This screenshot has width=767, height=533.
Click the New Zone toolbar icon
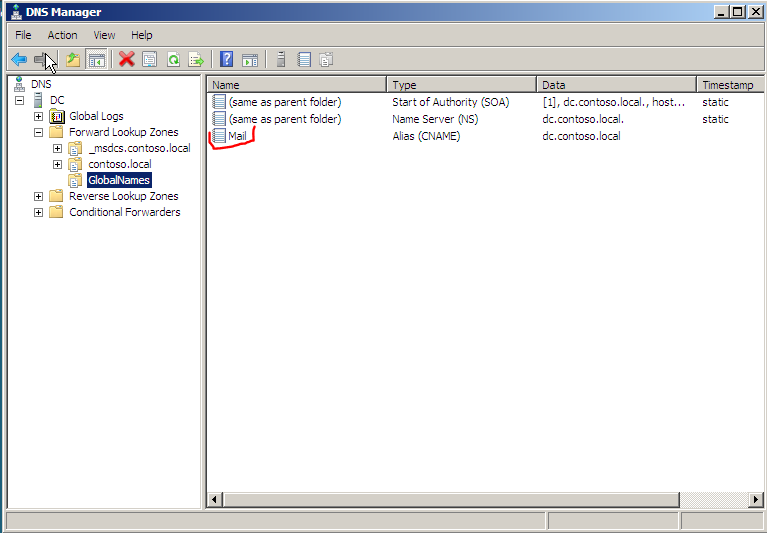[x=326, y=60]
